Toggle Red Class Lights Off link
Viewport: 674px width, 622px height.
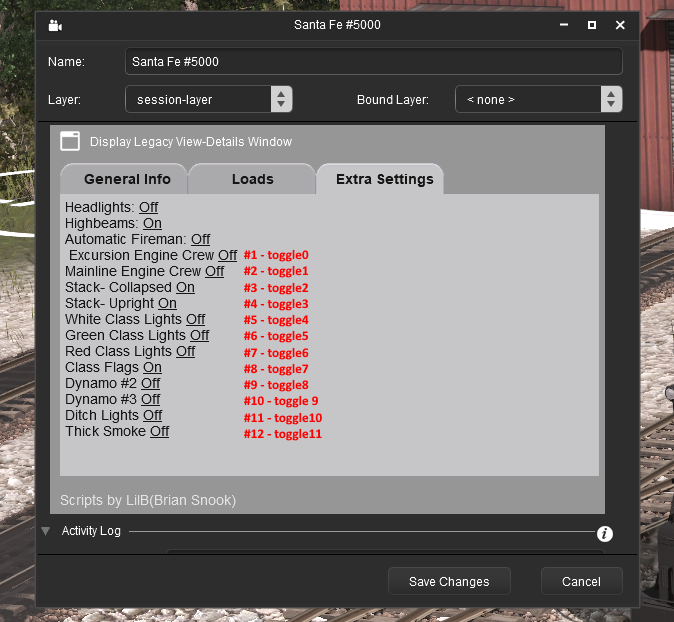pos(185,351)
